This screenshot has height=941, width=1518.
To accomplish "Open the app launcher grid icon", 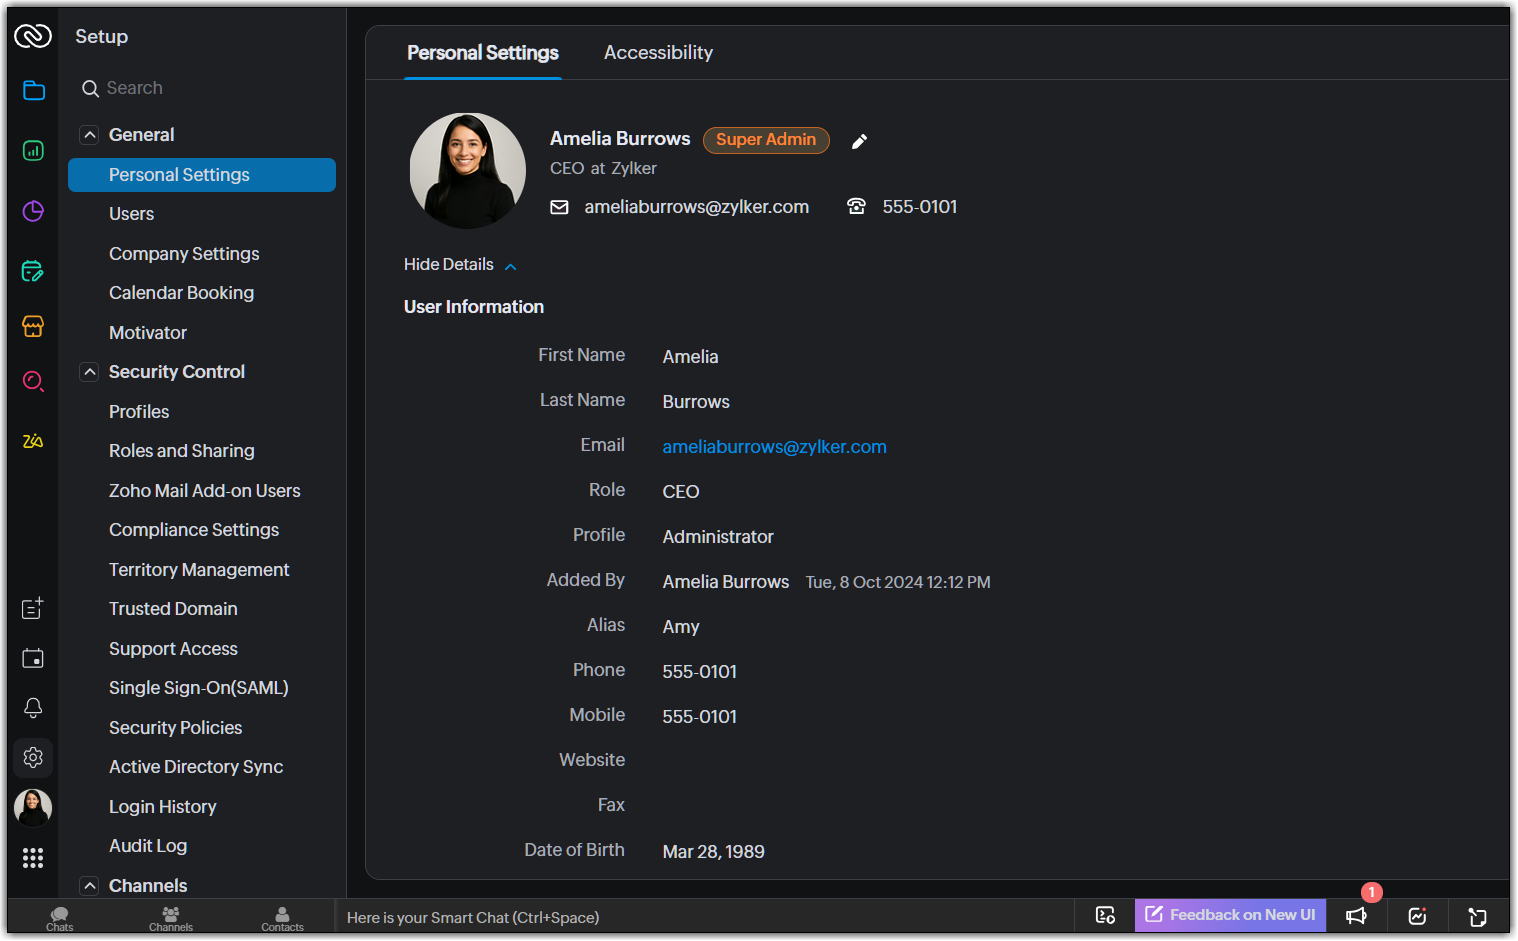I will (x=33, y=858).
